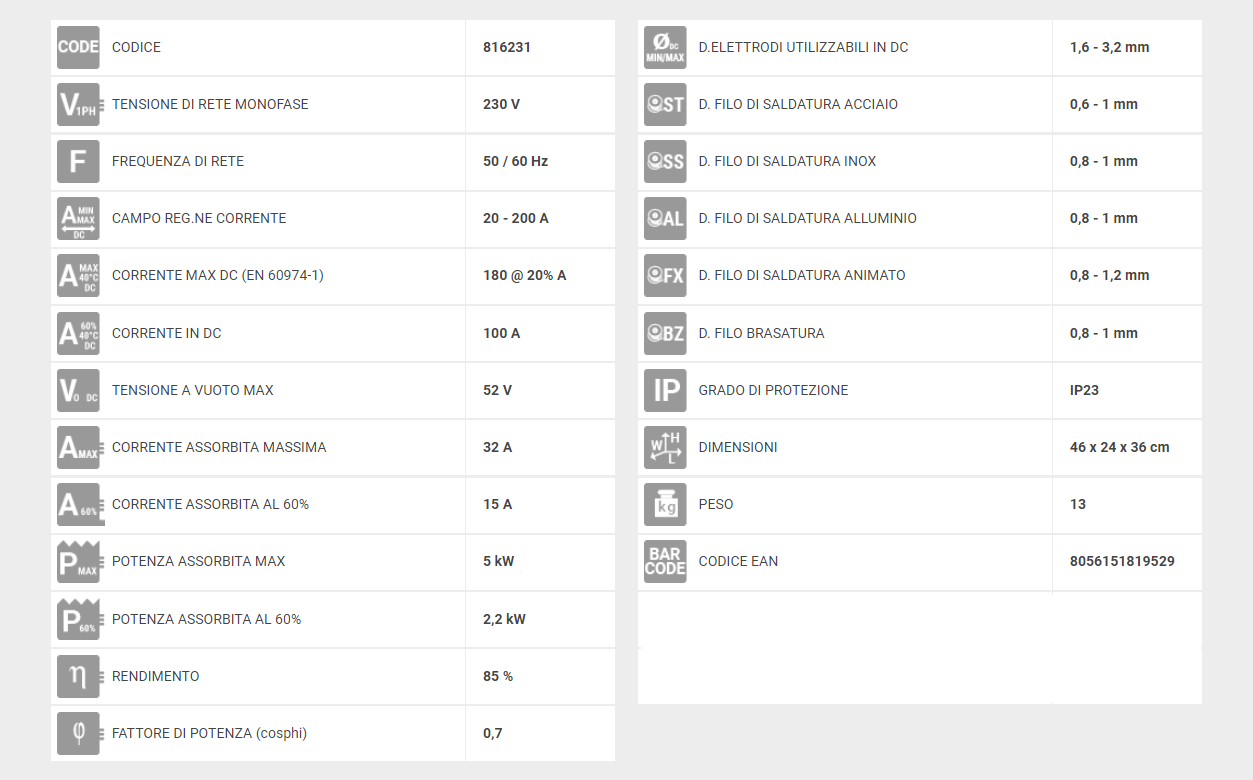1253x780 pixels.
Task: Click the 180 @ 20% A value
Action: pyautogui.click(x=525, y=275)
